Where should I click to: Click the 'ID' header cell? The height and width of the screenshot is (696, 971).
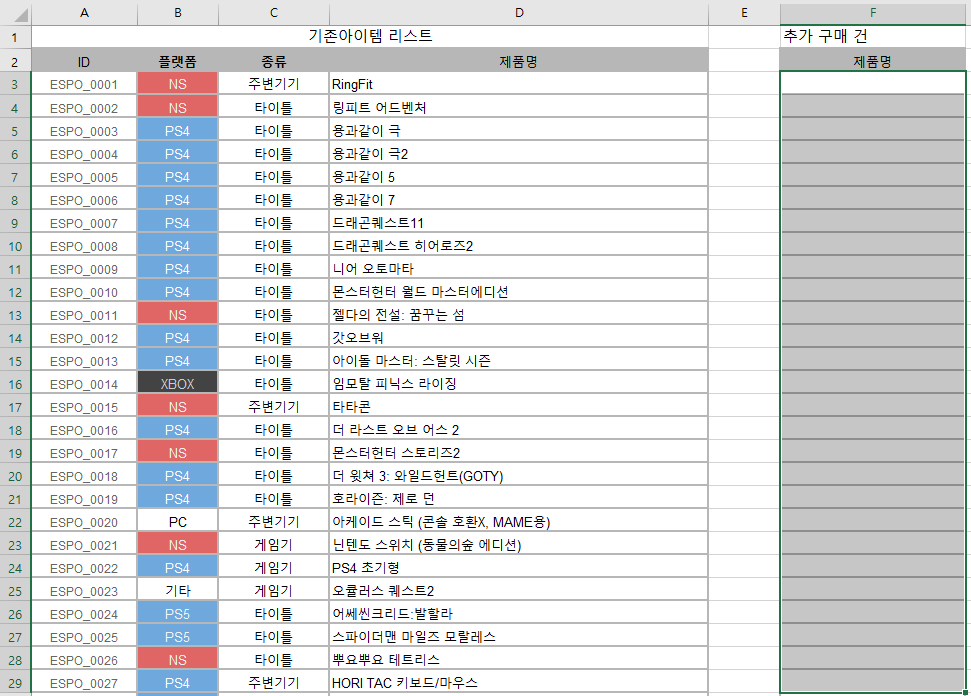click(x=84, y=61)
